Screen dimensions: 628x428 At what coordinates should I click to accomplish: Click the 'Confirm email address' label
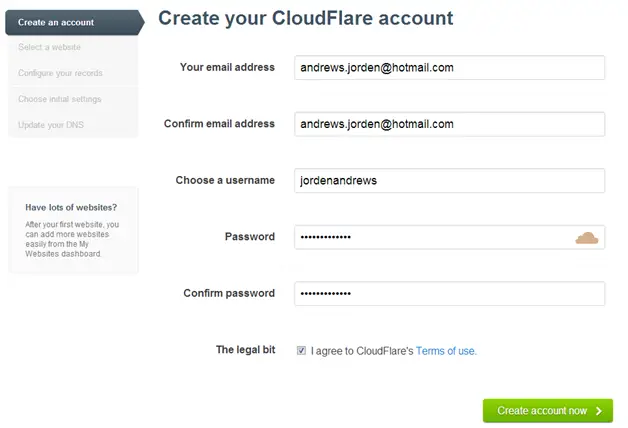click(x=219, y=124)
